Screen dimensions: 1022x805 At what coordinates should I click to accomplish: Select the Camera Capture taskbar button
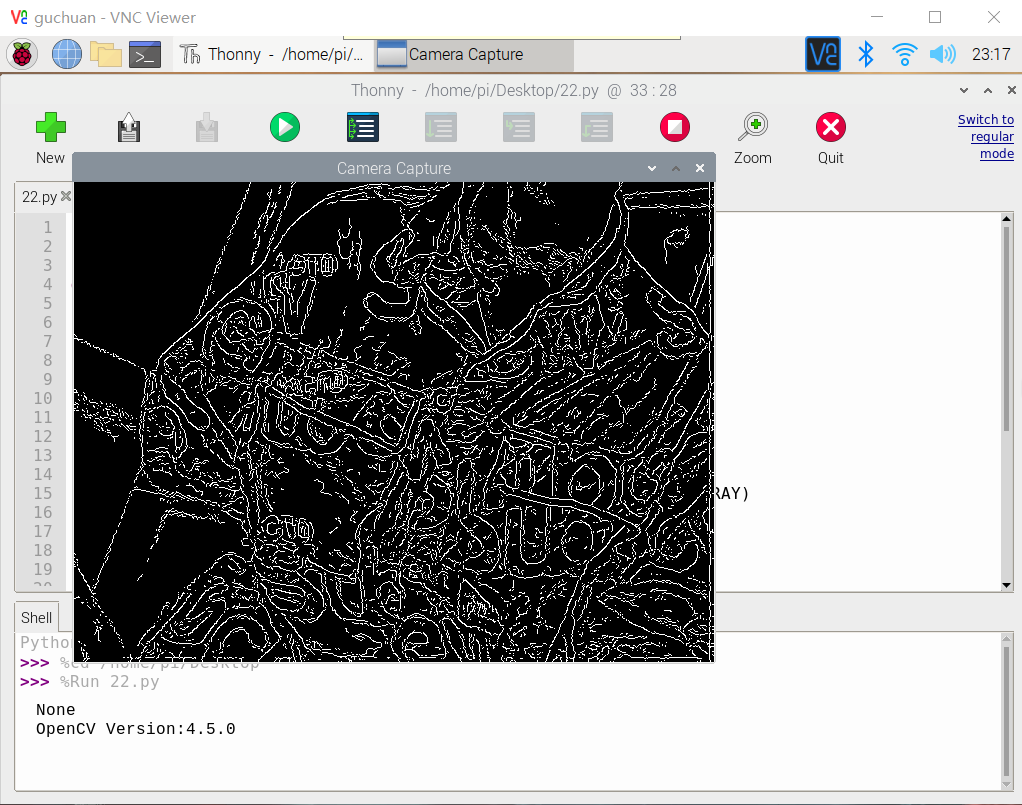[x=474, y=55]
